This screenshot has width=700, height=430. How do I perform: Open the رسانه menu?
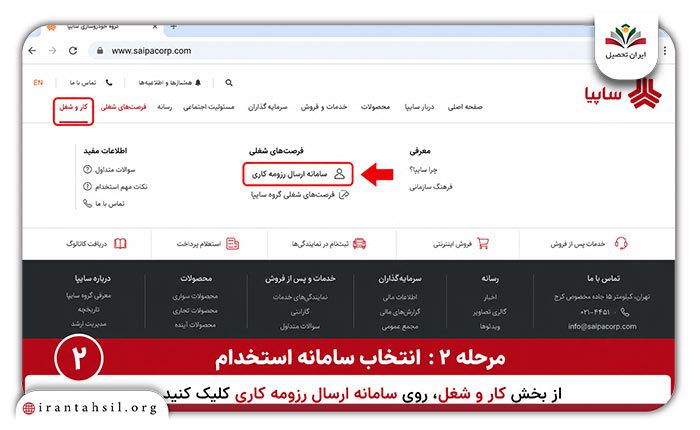pyautogui.click(x=164, y=107)
